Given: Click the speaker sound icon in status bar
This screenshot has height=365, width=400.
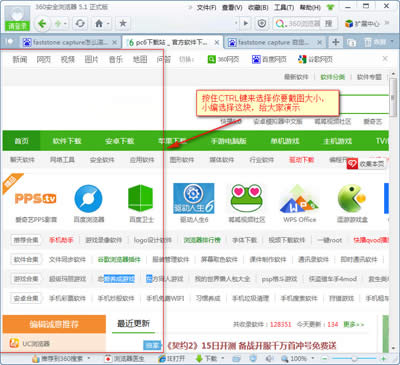Looking at the screenshot, I should coord(269,359).
